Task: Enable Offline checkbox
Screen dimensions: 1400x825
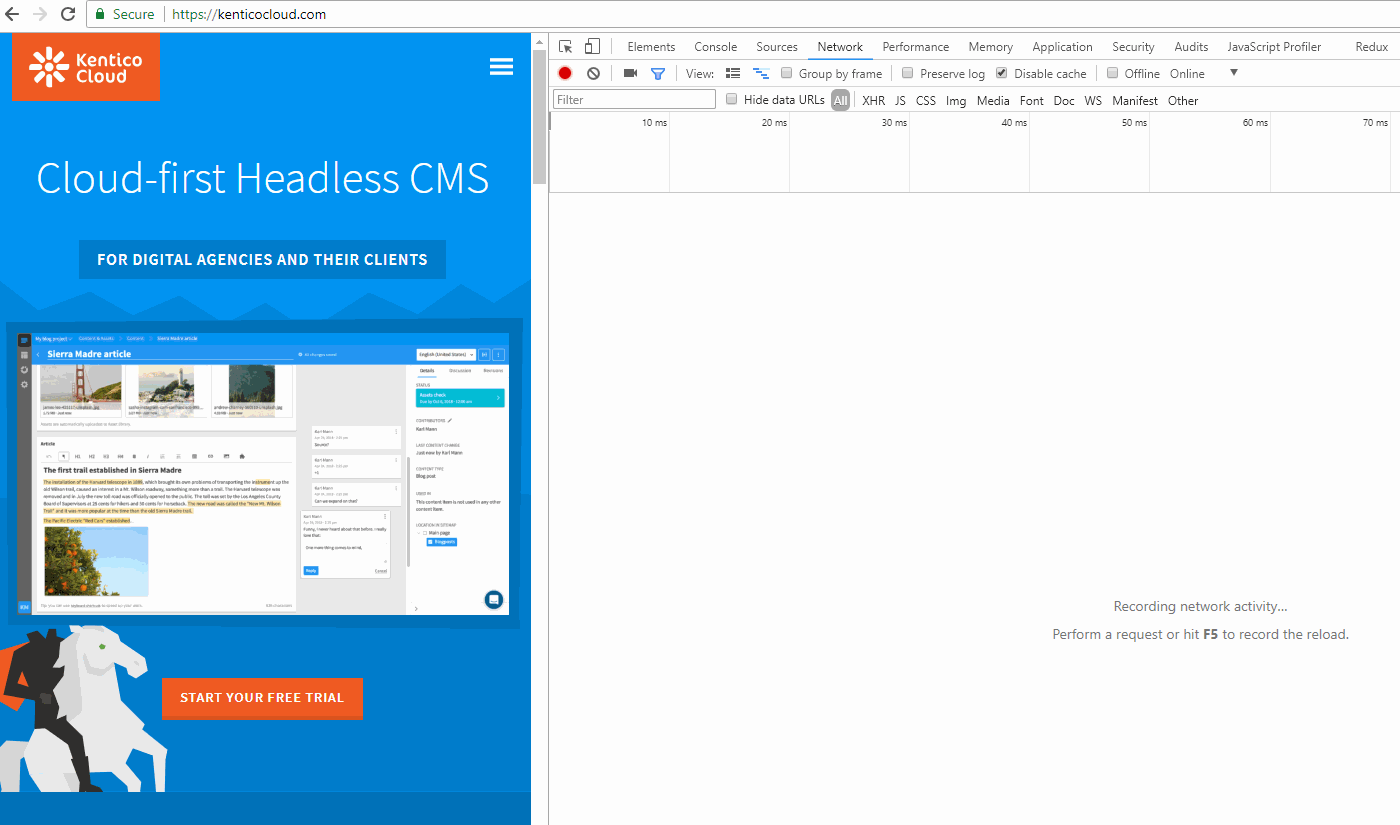Action: pyautogui.click(x=1112, y=73)
